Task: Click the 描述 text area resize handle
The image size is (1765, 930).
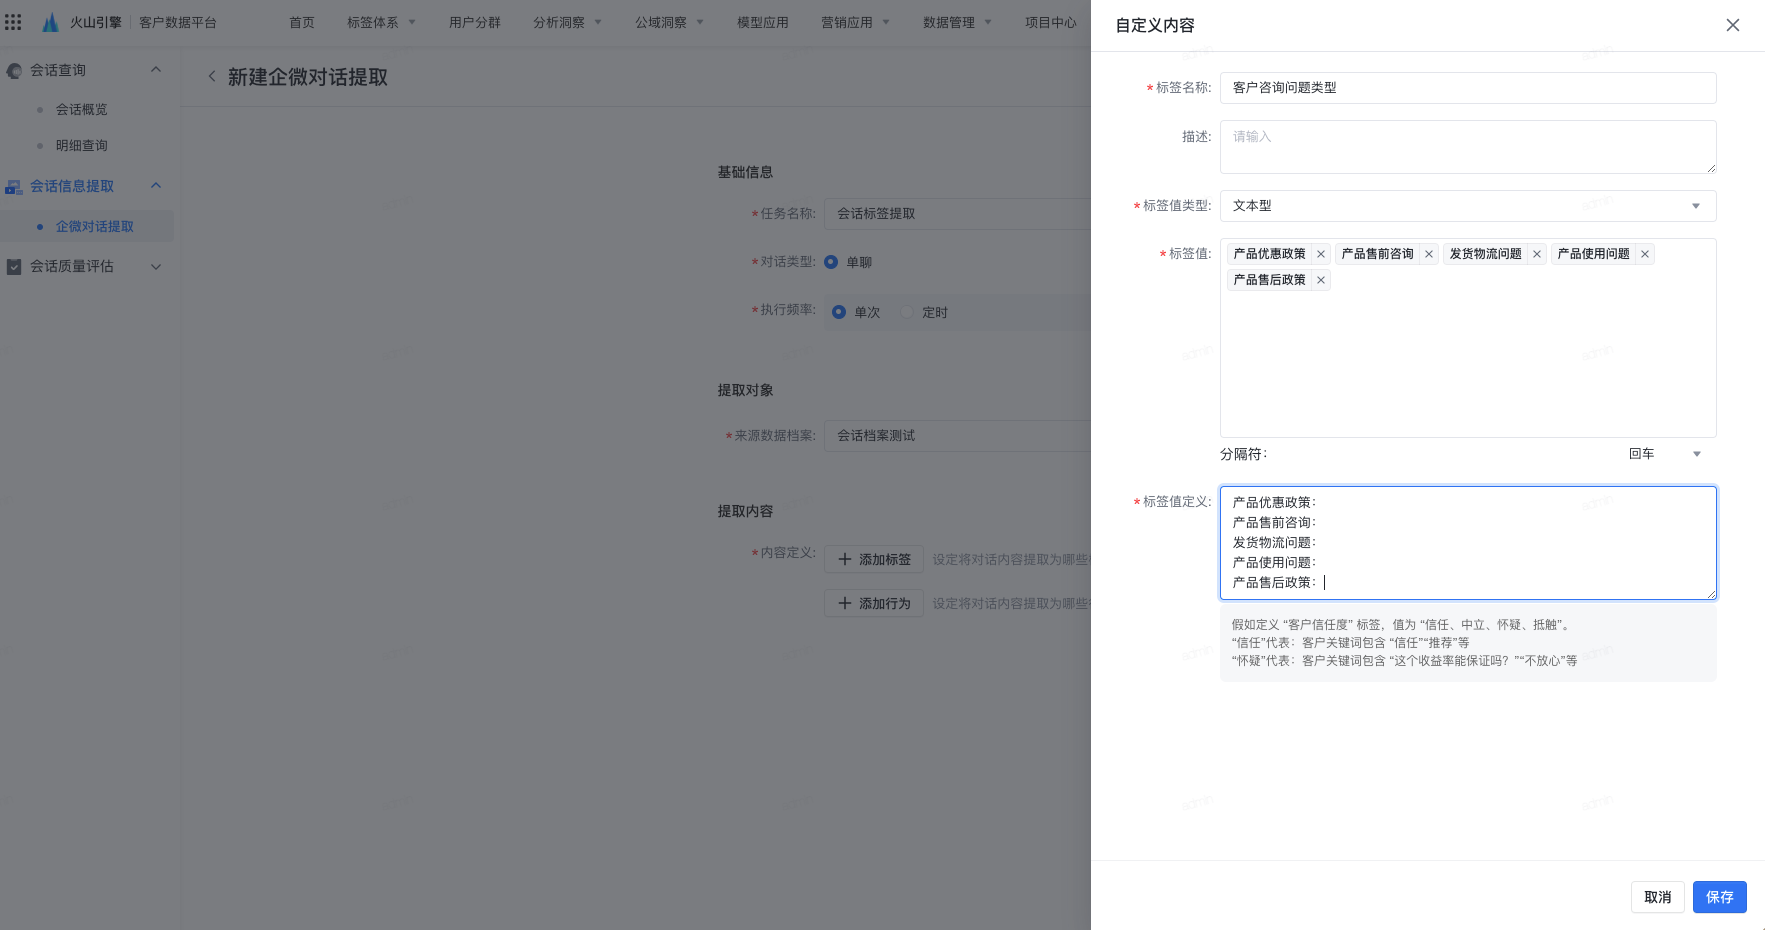Action: pos(1711,168)
